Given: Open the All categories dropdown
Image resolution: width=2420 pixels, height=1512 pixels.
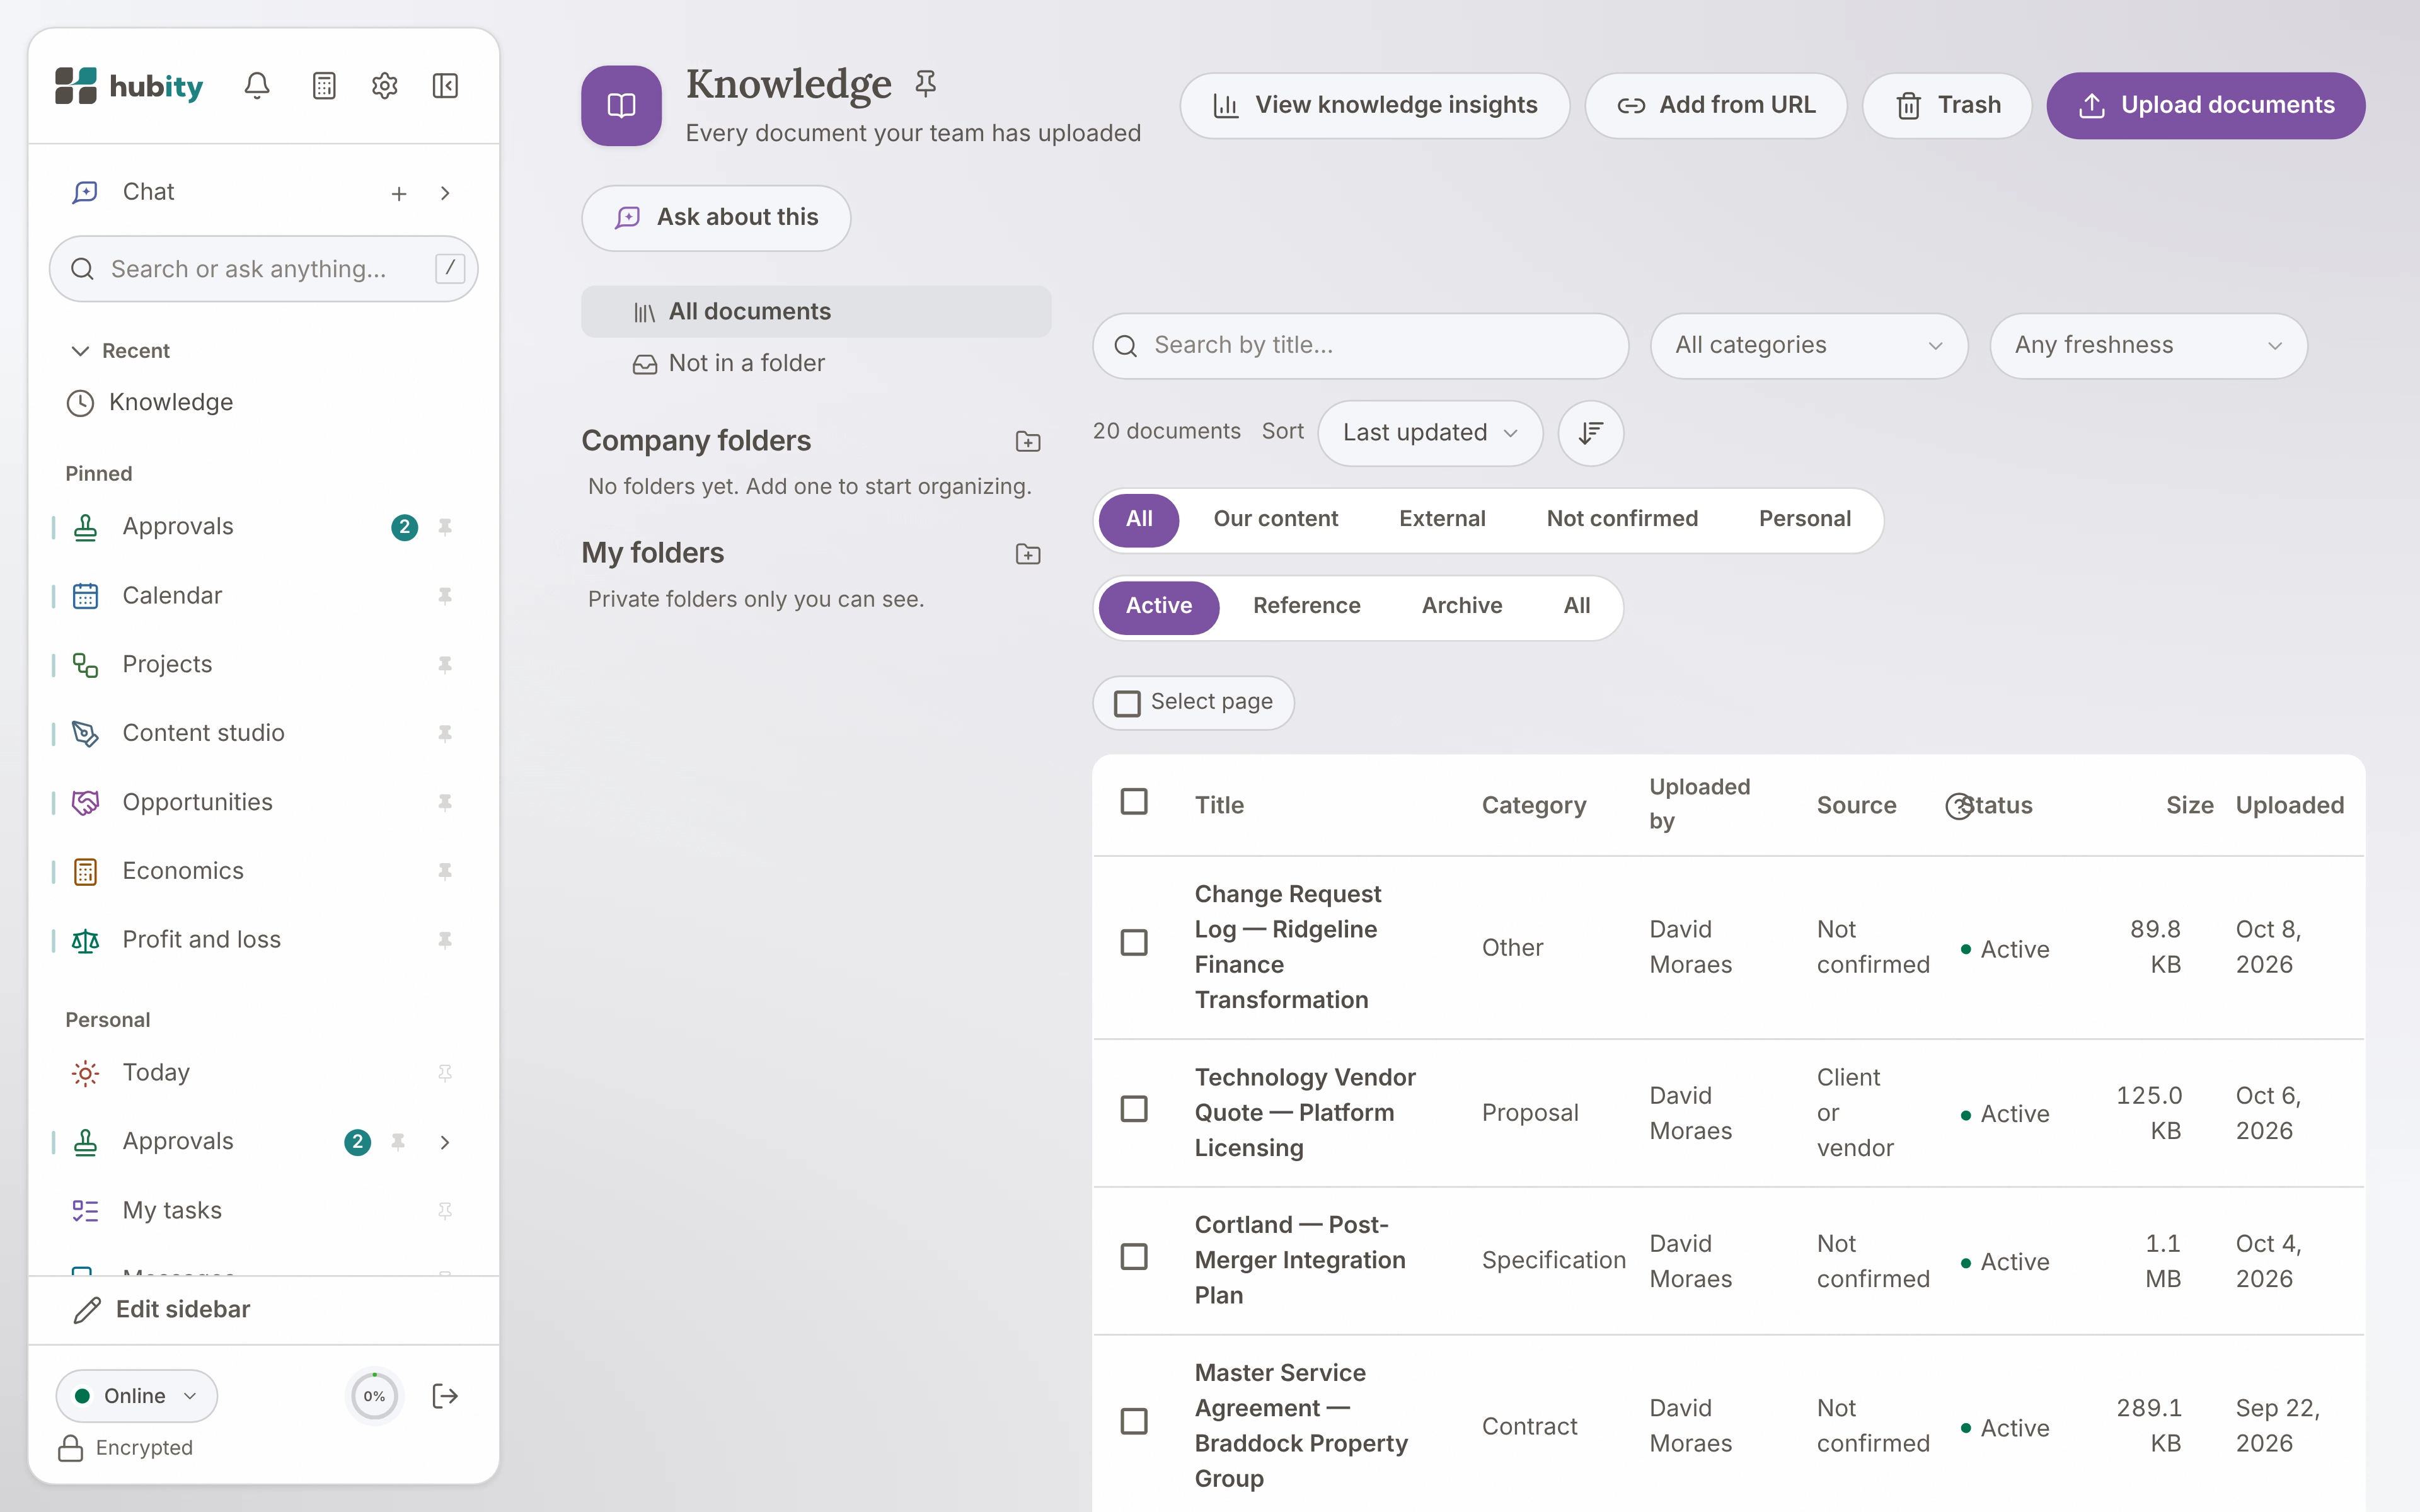Looking at the screenshot, I should (x=1808, y=346).
